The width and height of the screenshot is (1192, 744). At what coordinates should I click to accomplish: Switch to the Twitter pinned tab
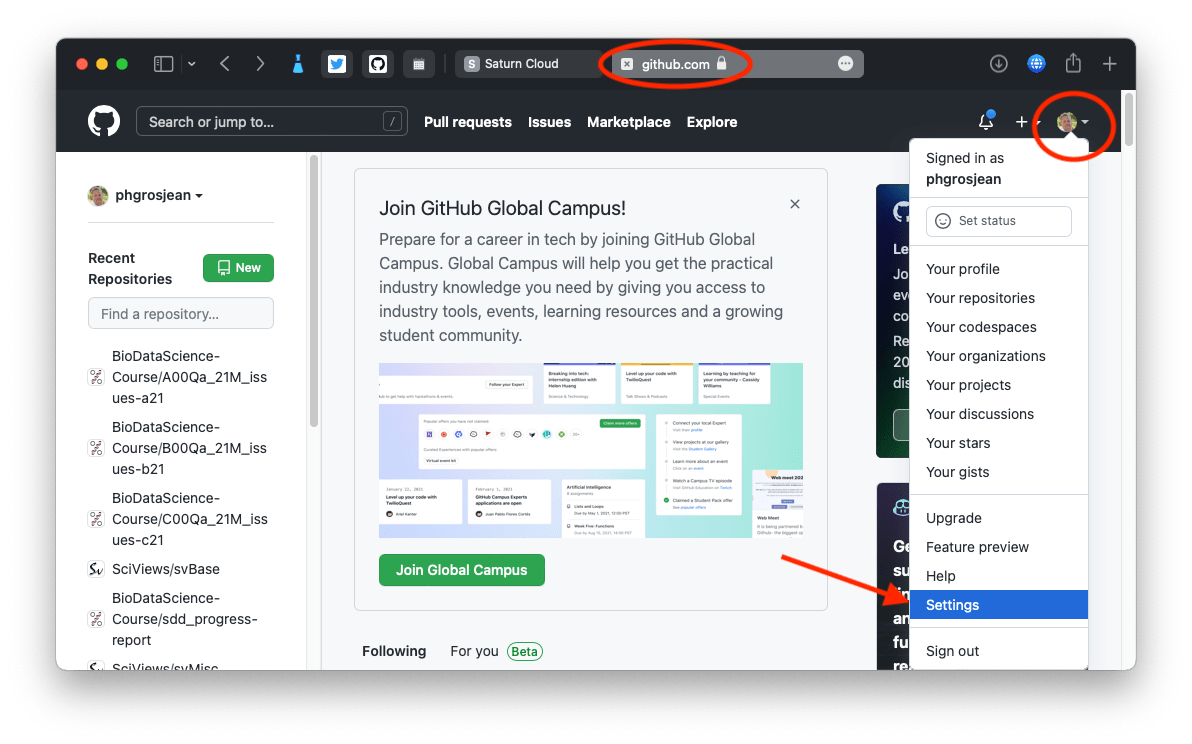tap(337, 63)
